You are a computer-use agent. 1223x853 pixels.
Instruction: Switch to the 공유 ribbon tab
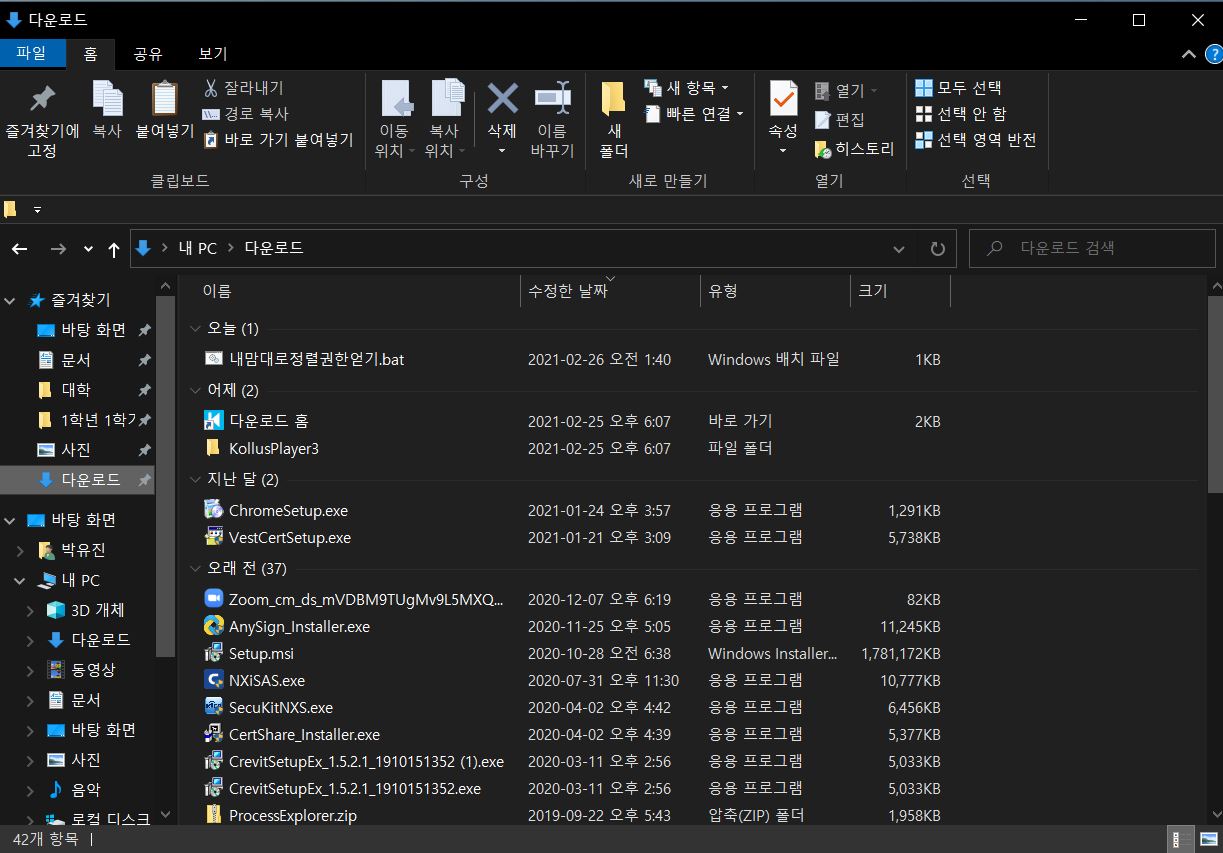[x=148, y=54]
